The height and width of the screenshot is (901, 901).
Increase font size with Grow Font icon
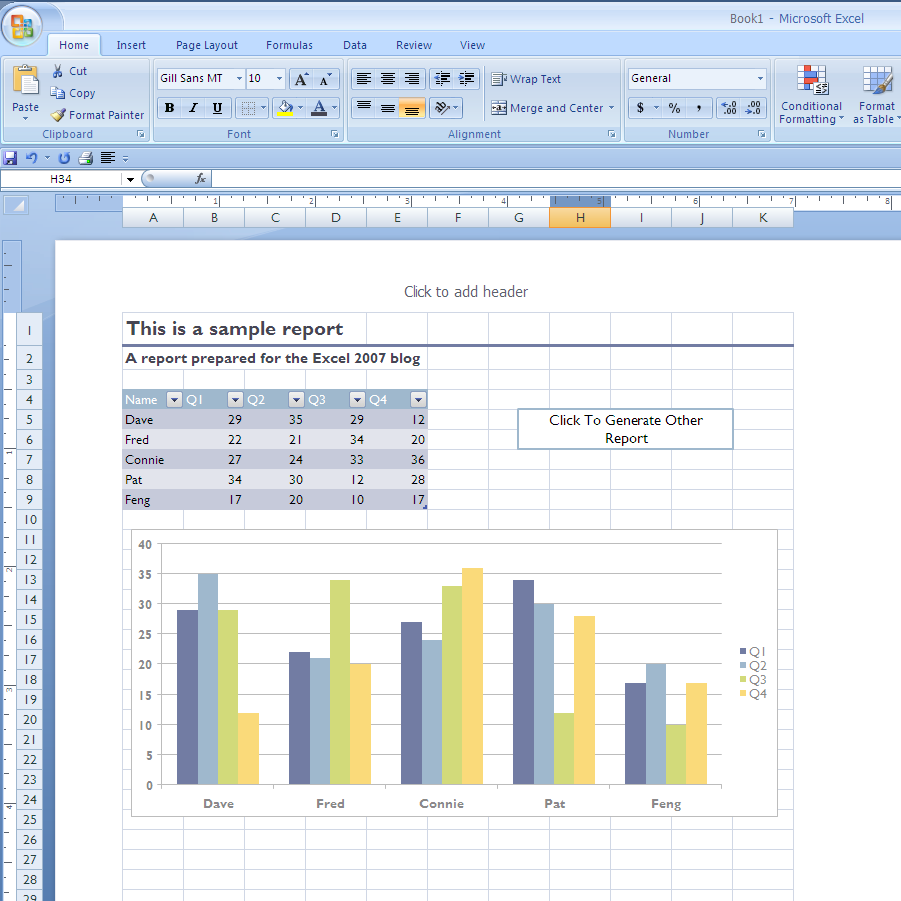301,79
